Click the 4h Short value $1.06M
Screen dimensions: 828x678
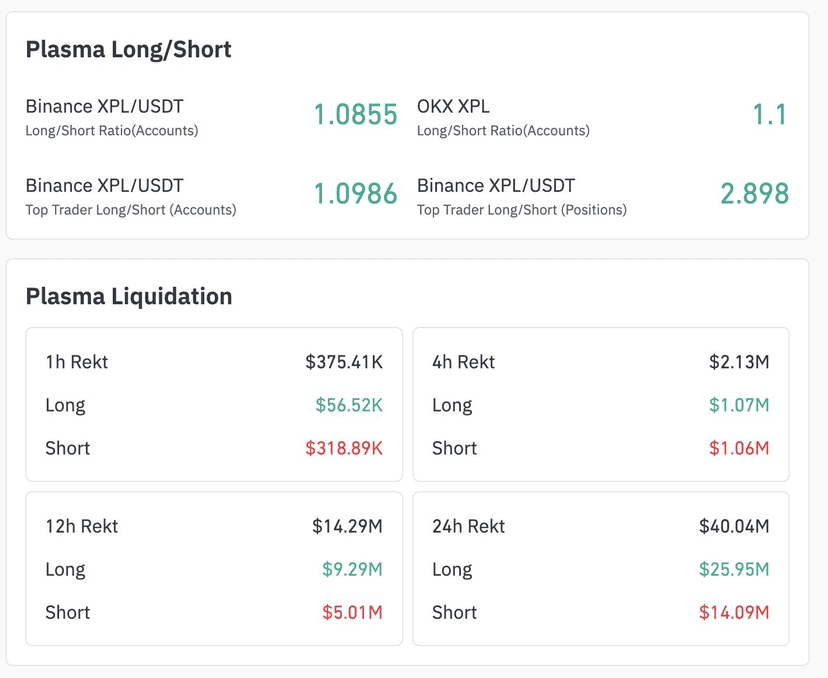click(x=739, y=448)
